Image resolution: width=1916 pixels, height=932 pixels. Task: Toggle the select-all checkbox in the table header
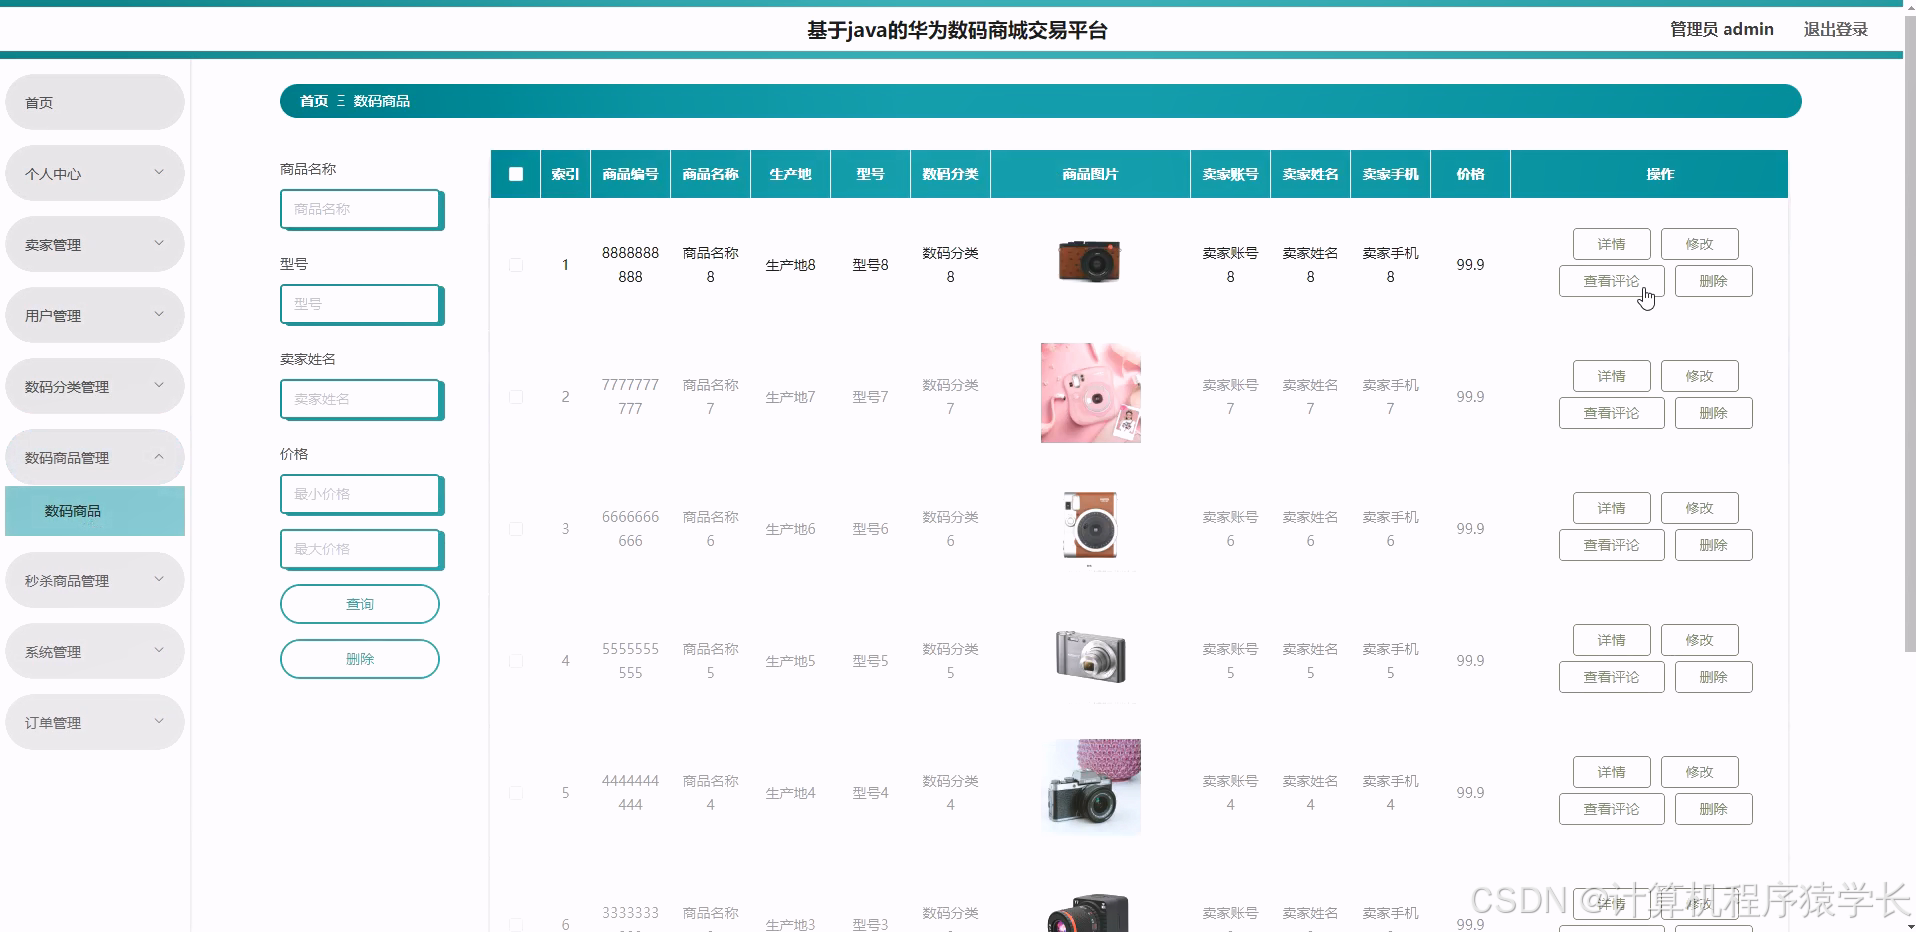pyautogui.click(x=516, y=174)
